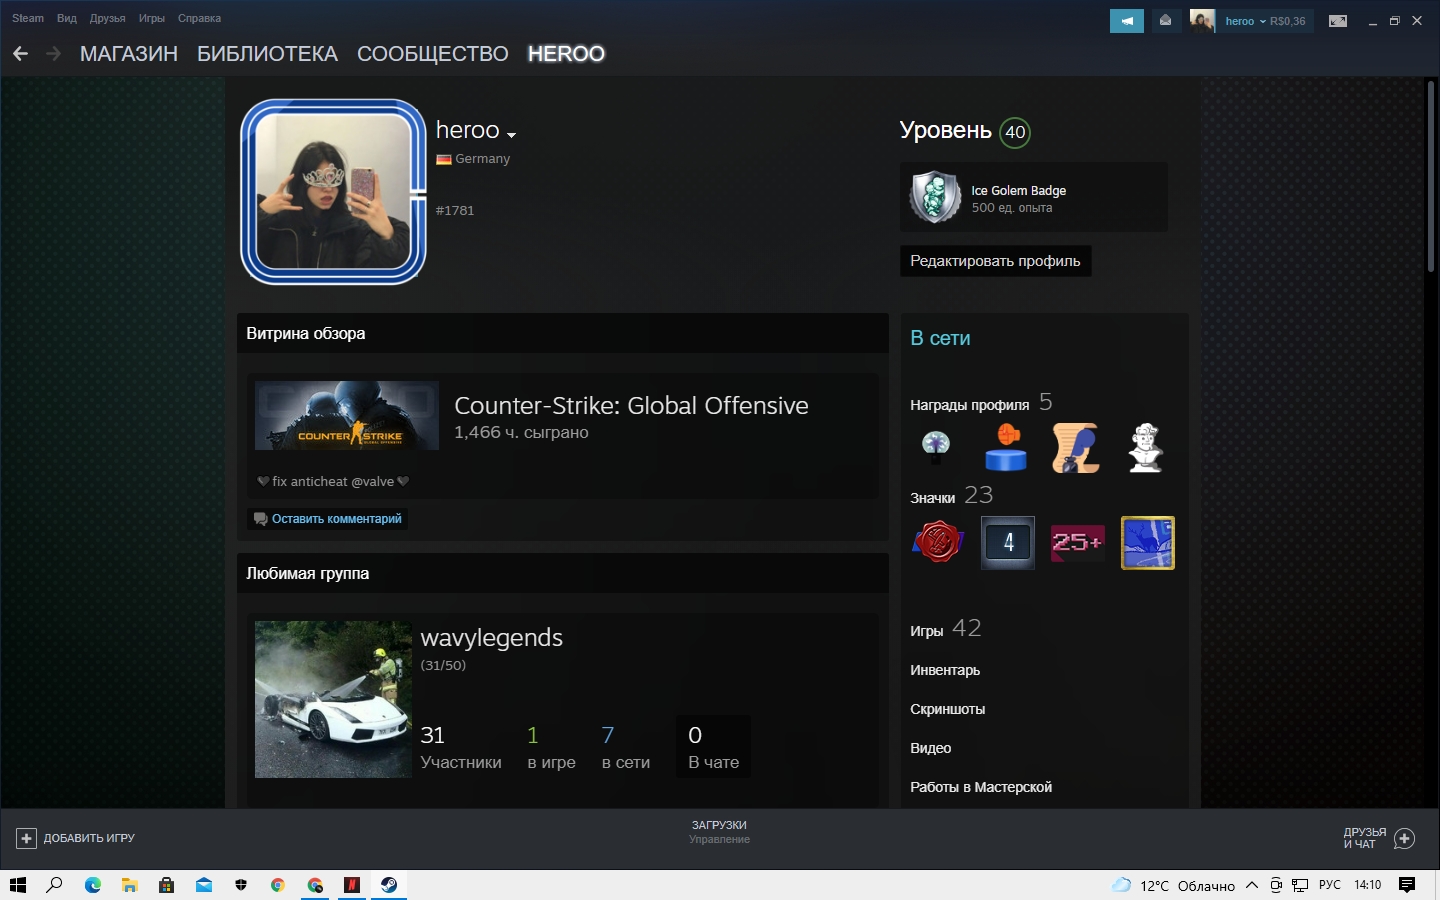The width and height of the screenshot is (1440, 900).
Task: Click the orange-and-blue button award icon
Action: point(1006,447)
